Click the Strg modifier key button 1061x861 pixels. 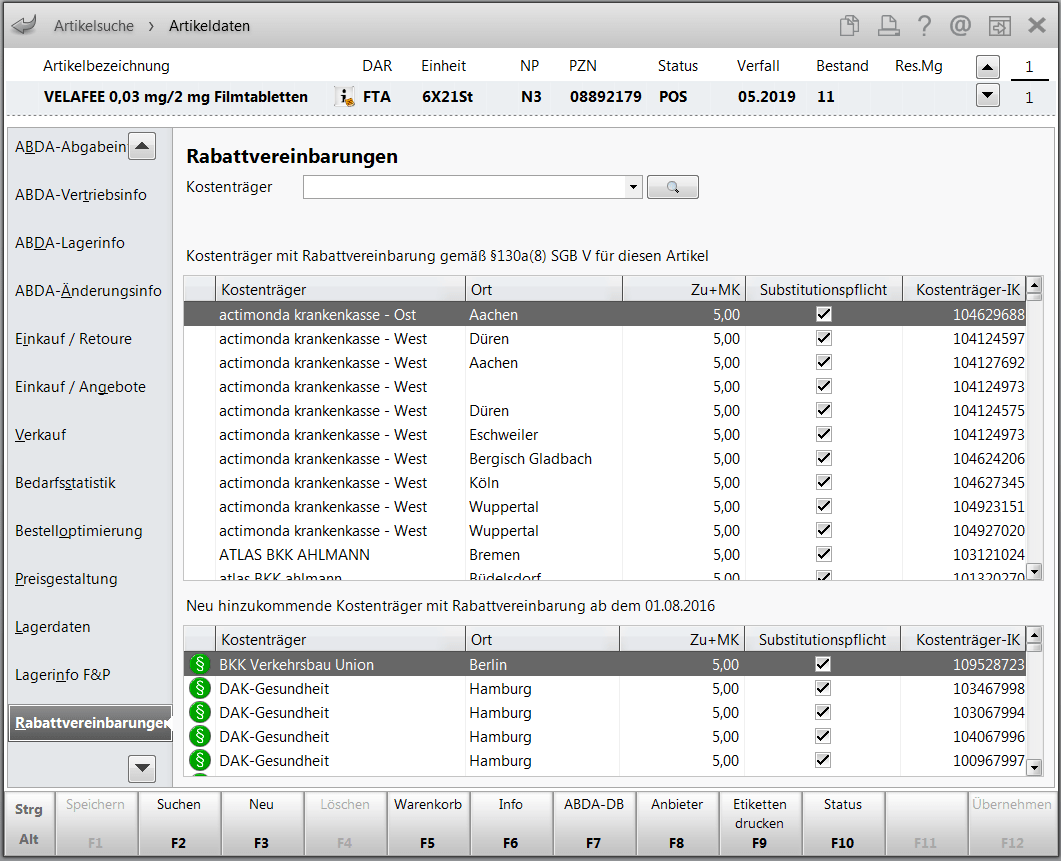[x=28, y=810]
